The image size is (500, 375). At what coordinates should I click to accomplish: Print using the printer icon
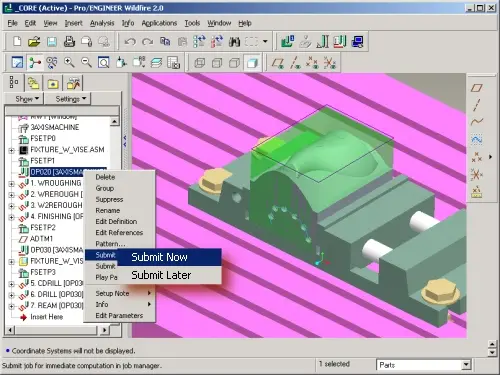point(69,42)
